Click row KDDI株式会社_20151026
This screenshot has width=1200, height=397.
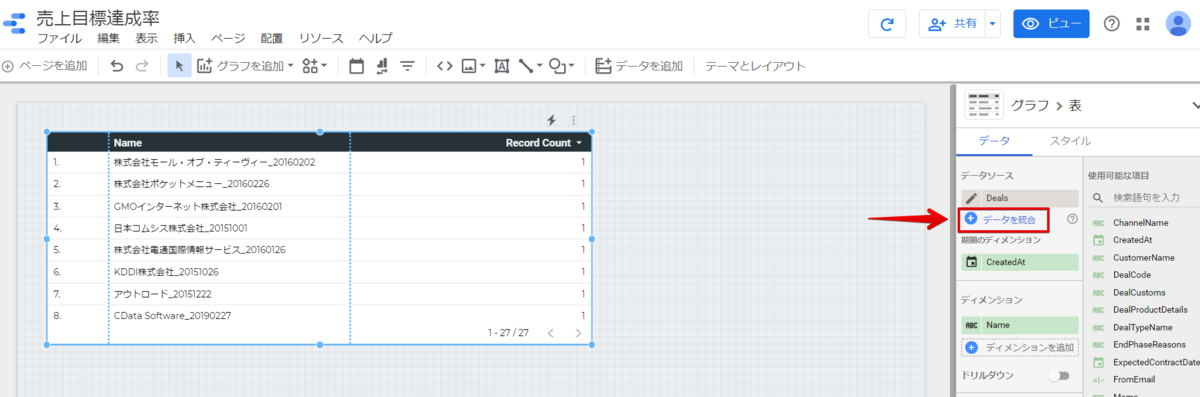(319, 272)
